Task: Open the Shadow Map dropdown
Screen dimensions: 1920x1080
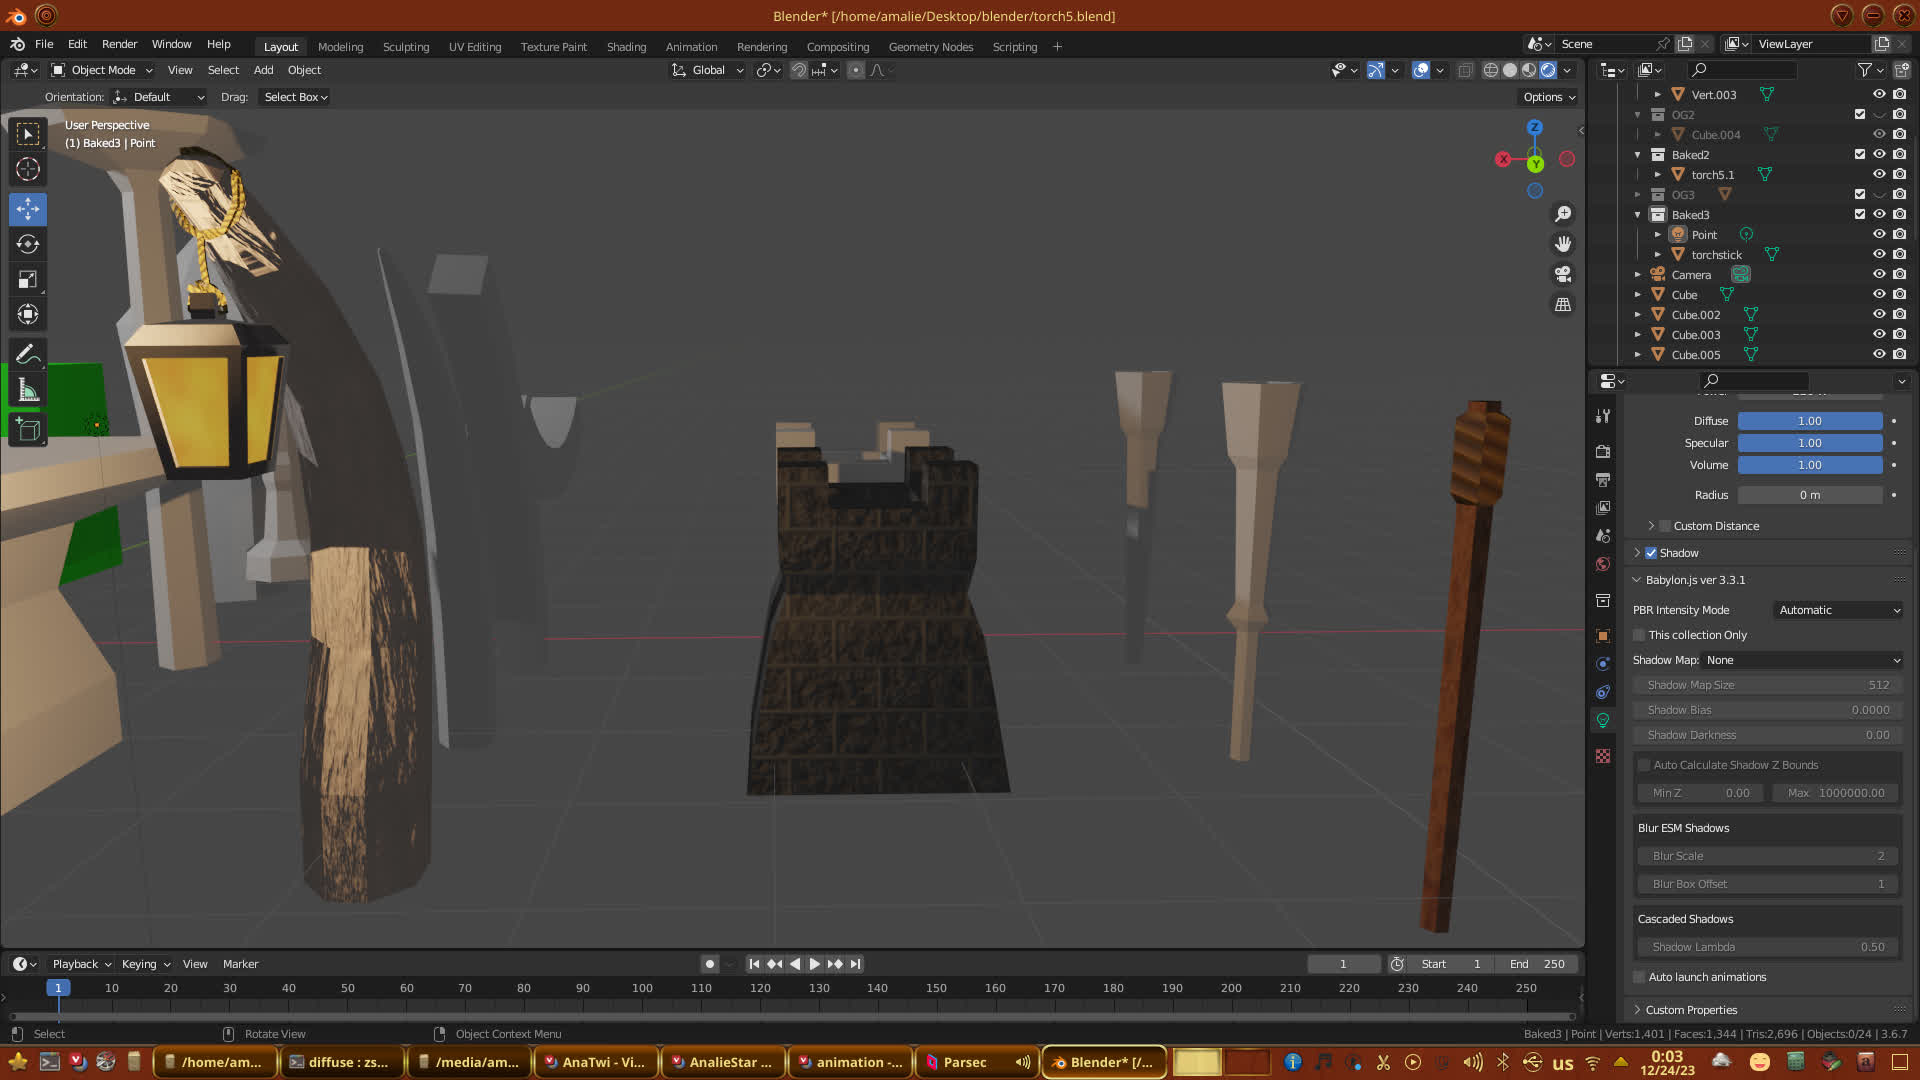Action: (1802, 660)
